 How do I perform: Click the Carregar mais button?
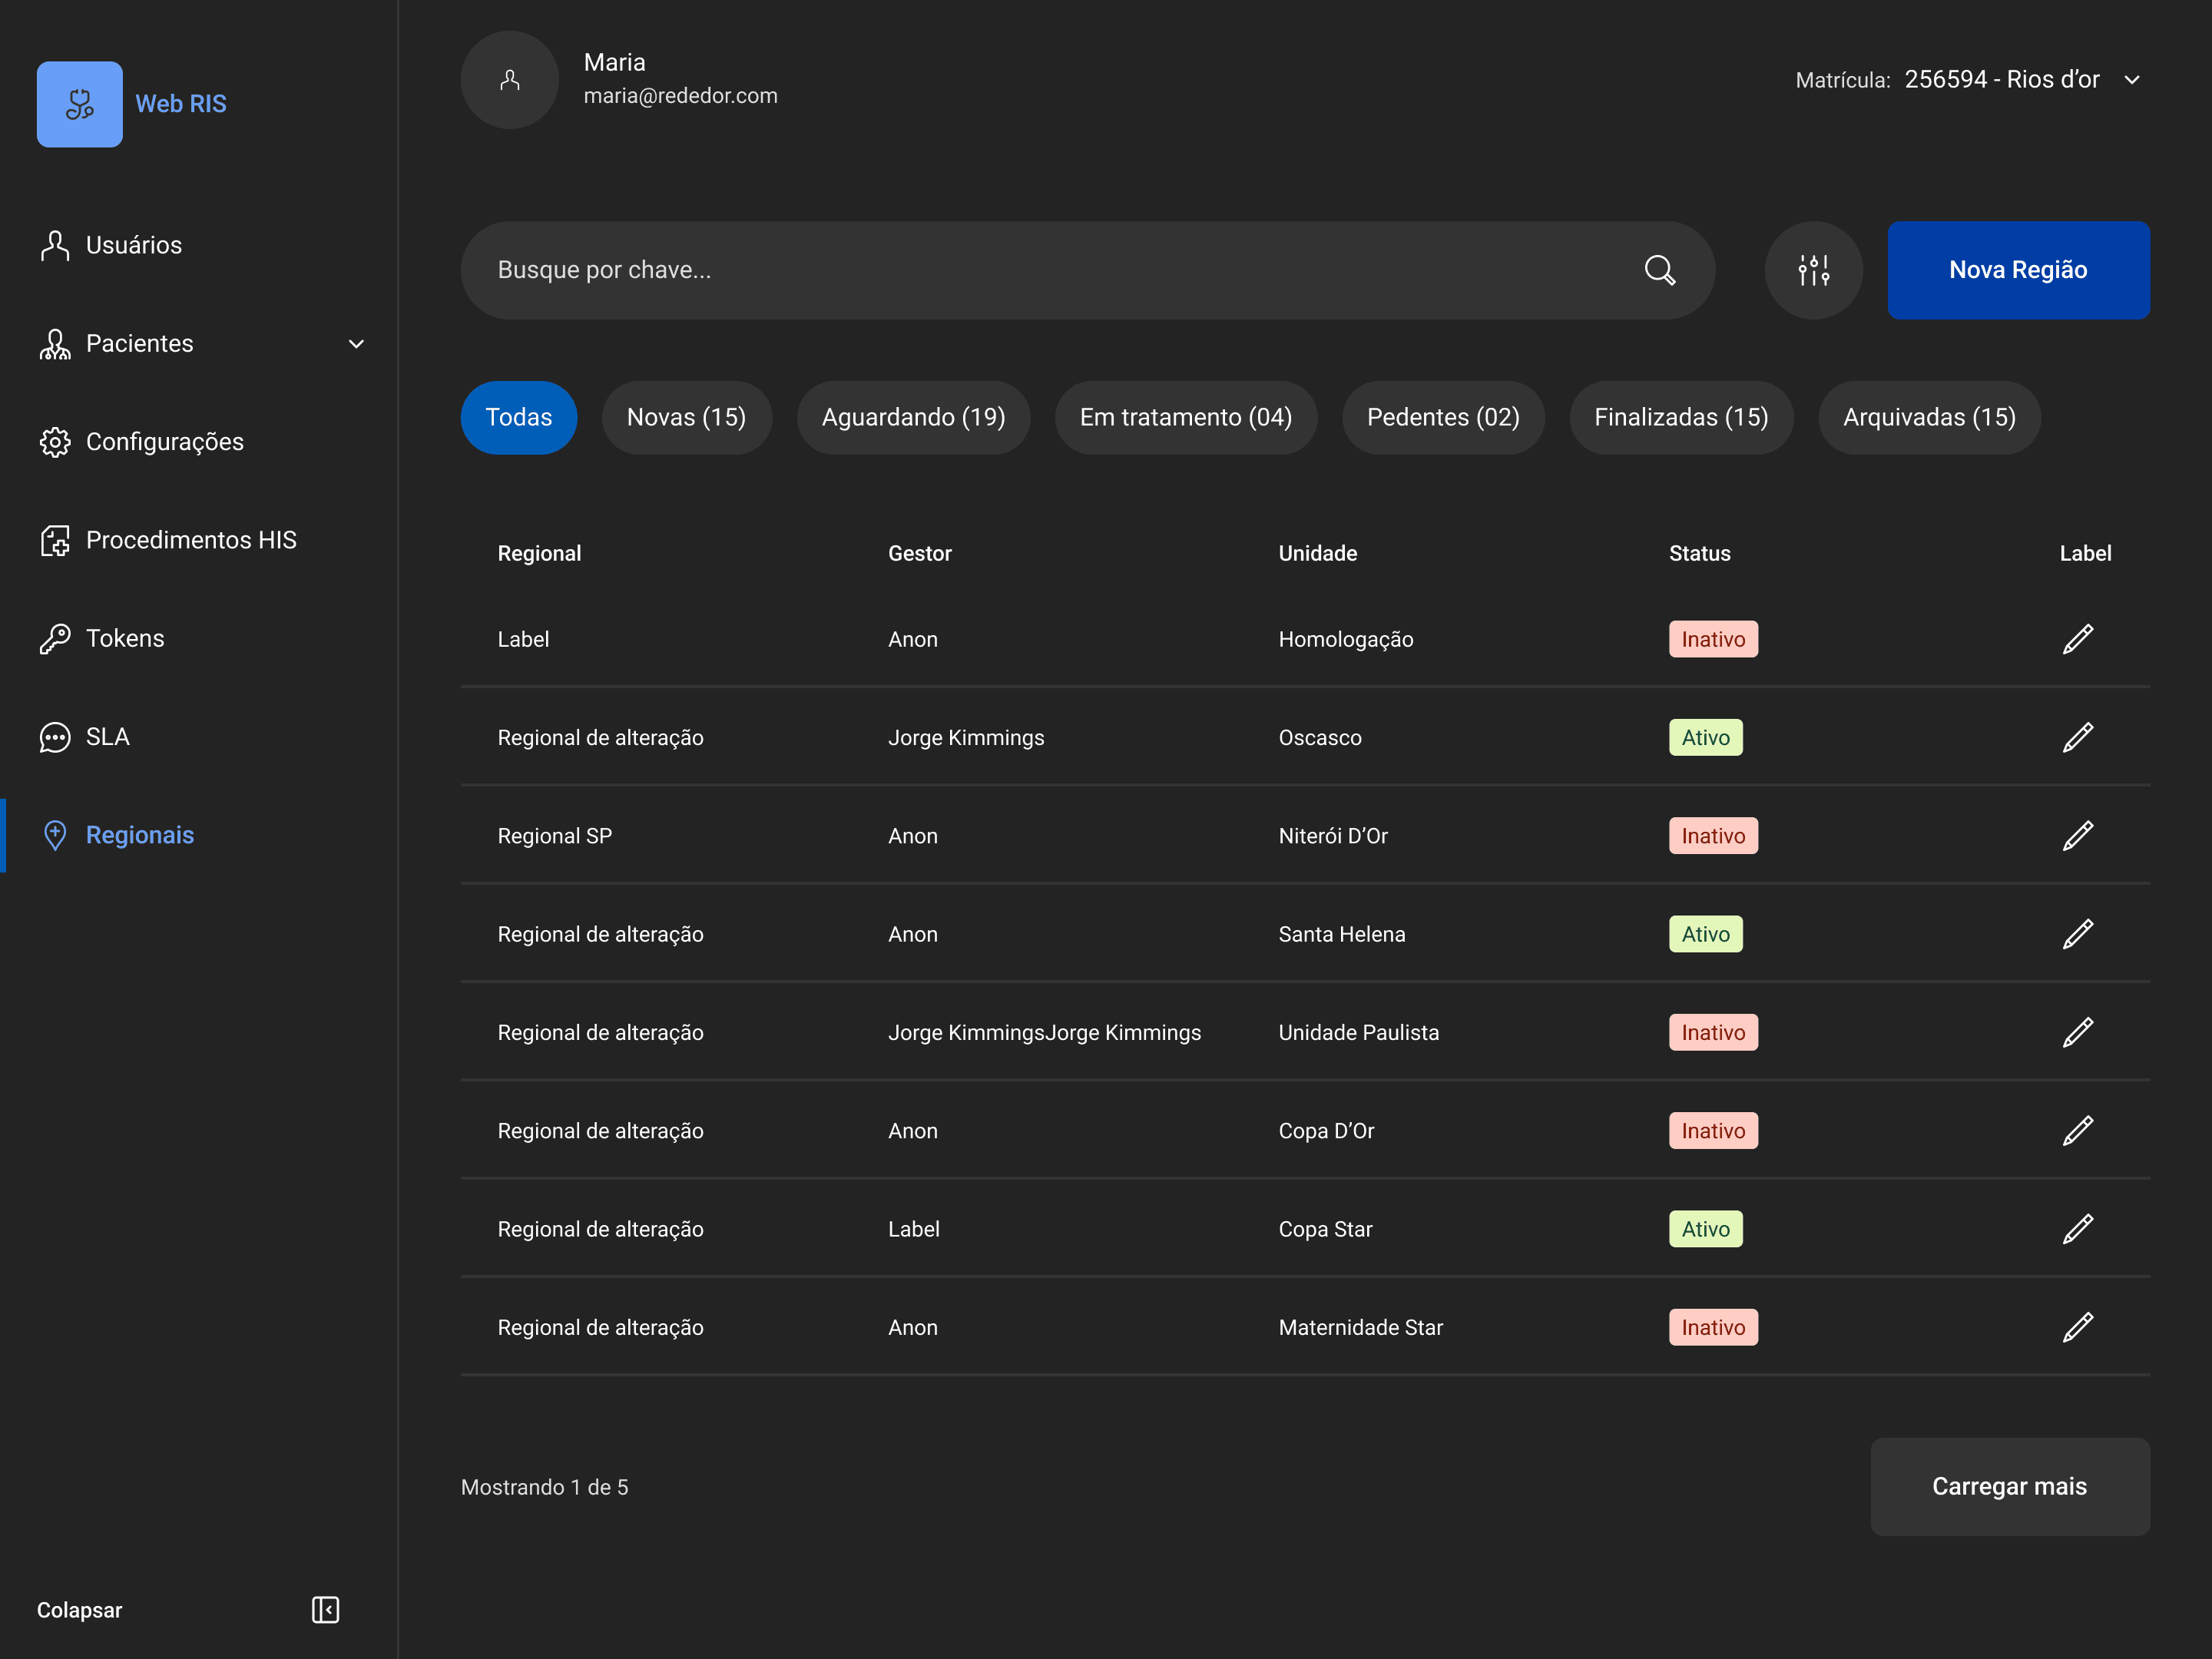click(2009, 1486)
